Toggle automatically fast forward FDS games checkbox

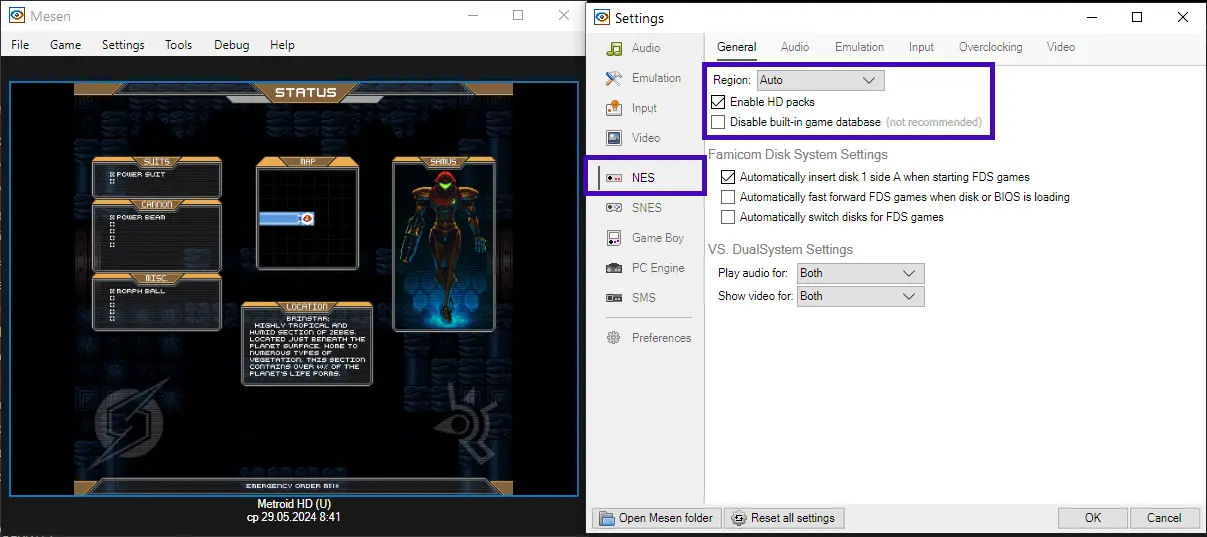click(x=728, y=197)
